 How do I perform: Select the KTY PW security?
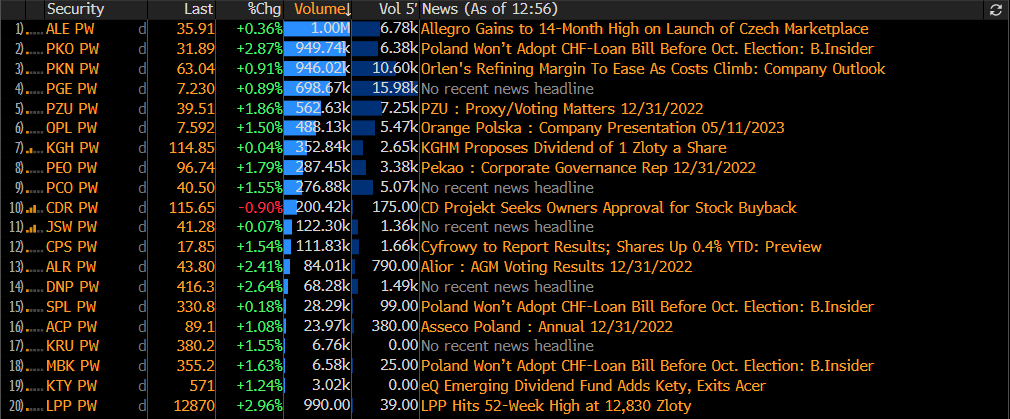(73, 386)
